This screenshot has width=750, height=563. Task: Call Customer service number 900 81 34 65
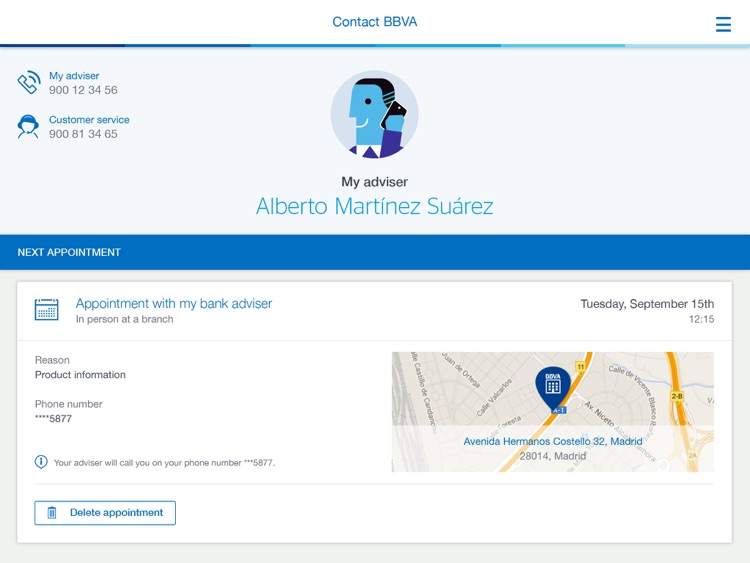coord(83,134)
